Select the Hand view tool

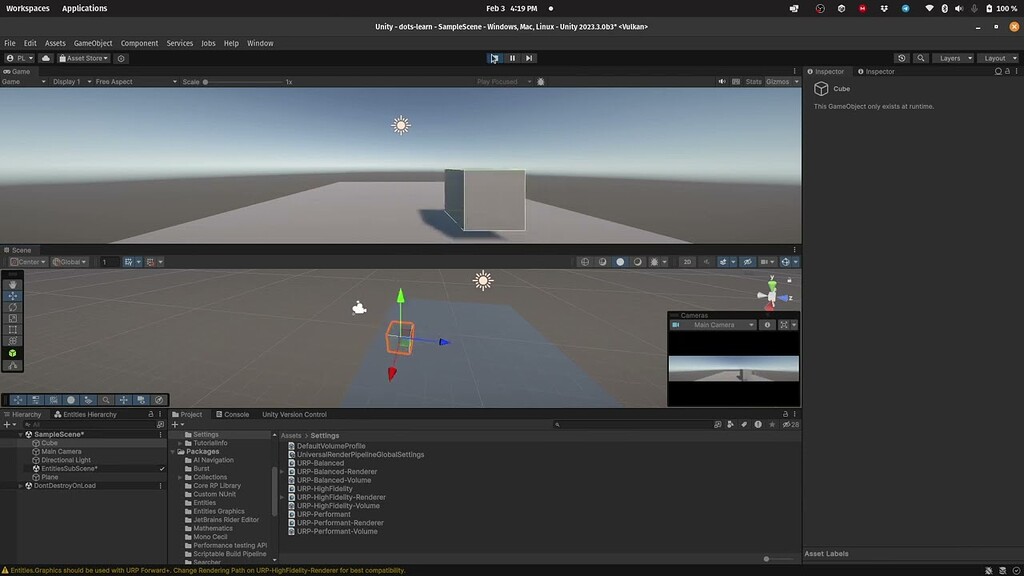click(x=12, y=283)
